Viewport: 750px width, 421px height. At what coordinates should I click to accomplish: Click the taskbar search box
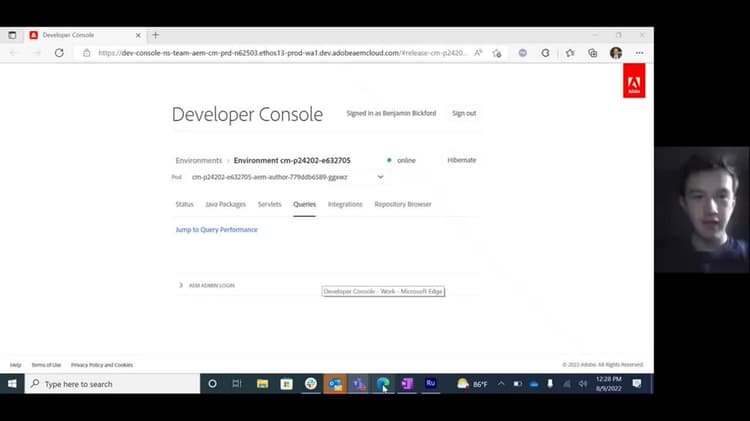pos(112,384)
